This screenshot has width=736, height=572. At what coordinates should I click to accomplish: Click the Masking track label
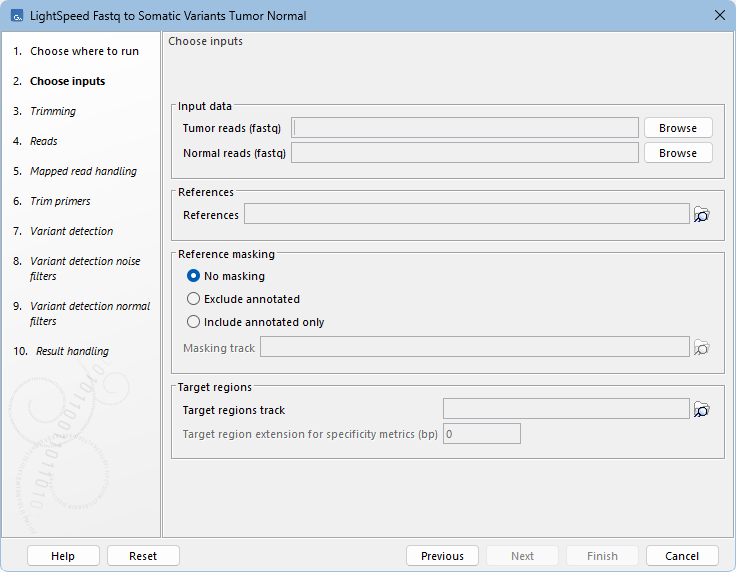(219, 348)
